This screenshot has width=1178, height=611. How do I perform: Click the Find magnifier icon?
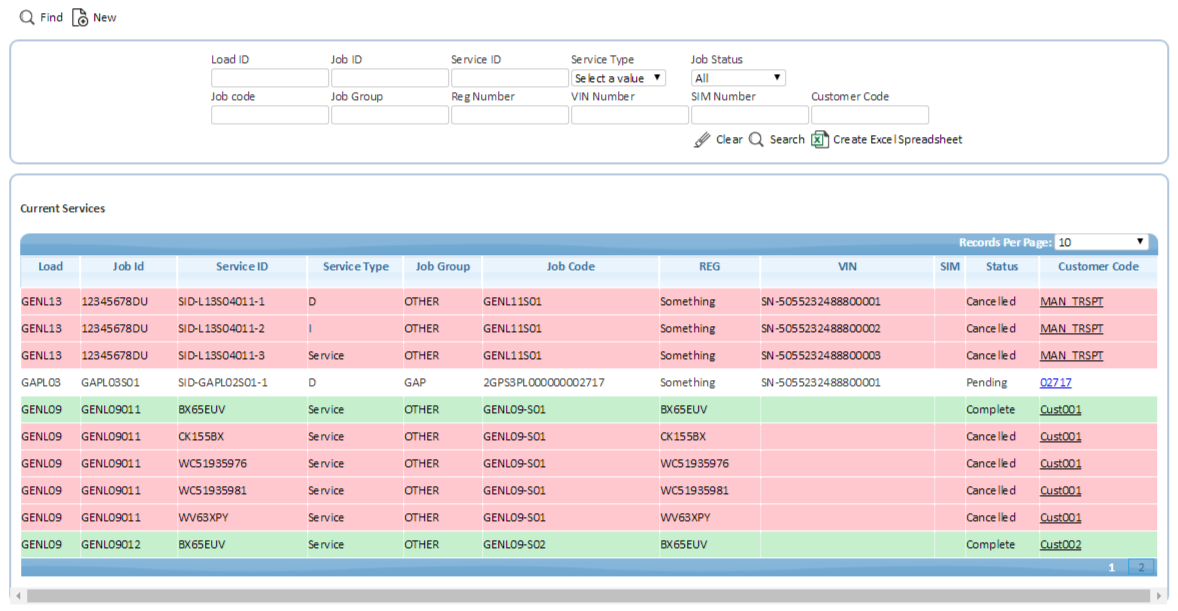tap(27, 17)
